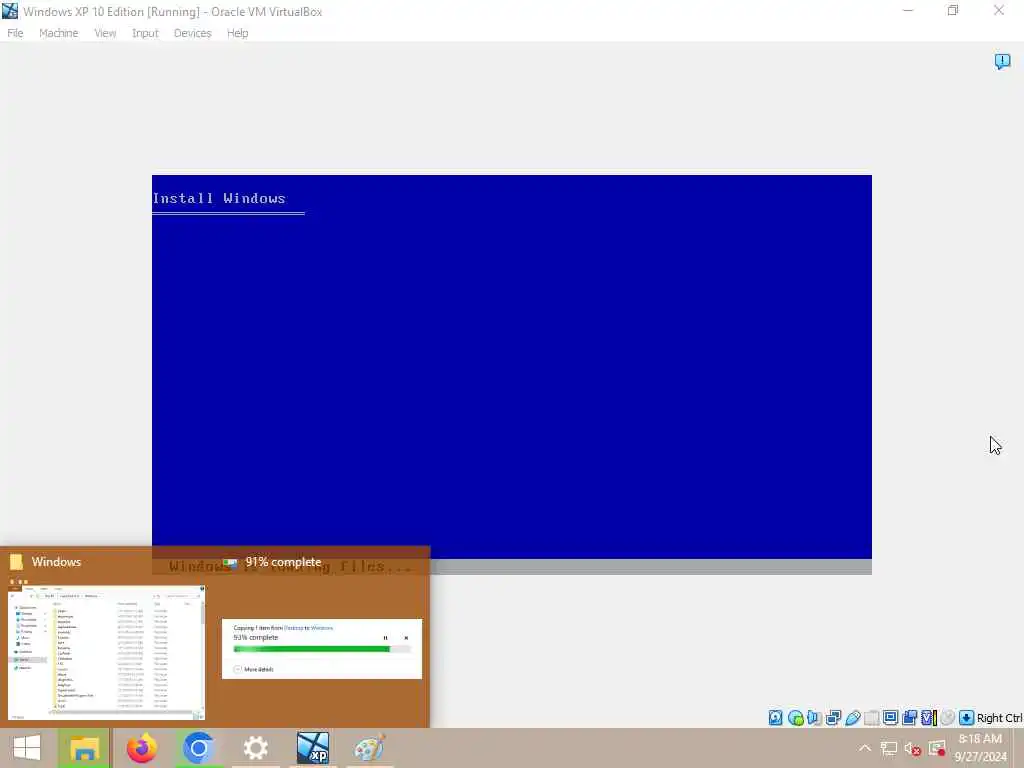
Task: Click the hard disk activity indicator
Action: click(775, 718)
